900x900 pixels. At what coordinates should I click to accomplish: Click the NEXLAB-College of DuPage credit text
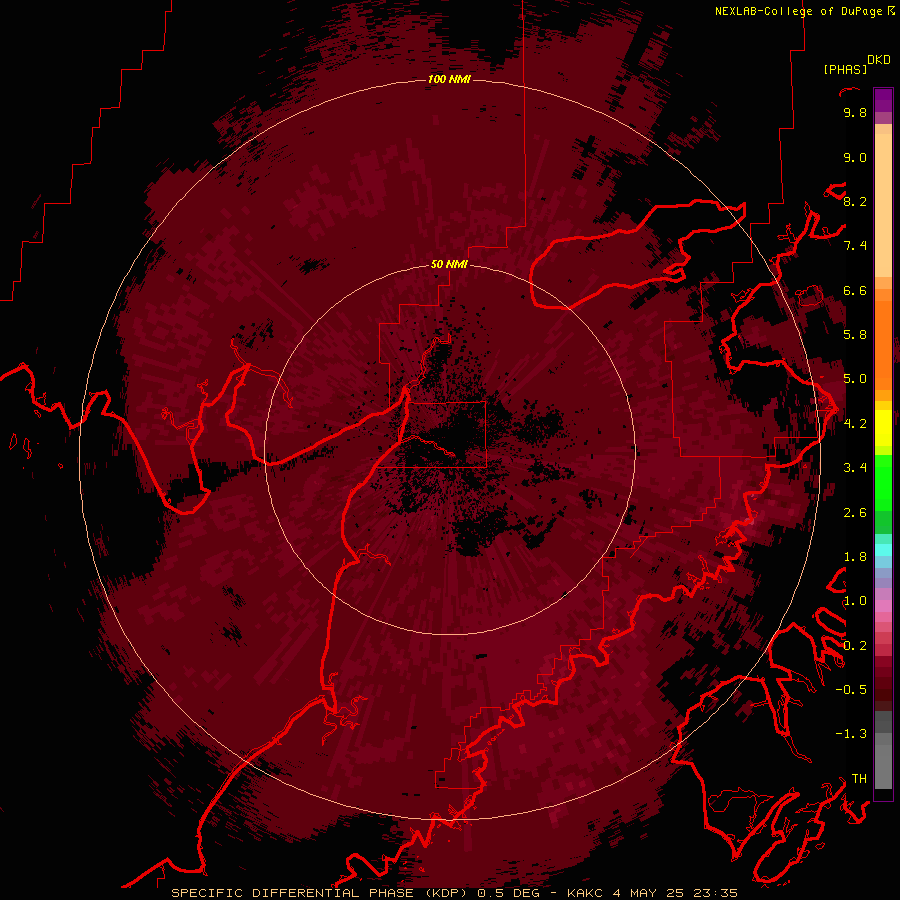(x=798, y=11)
